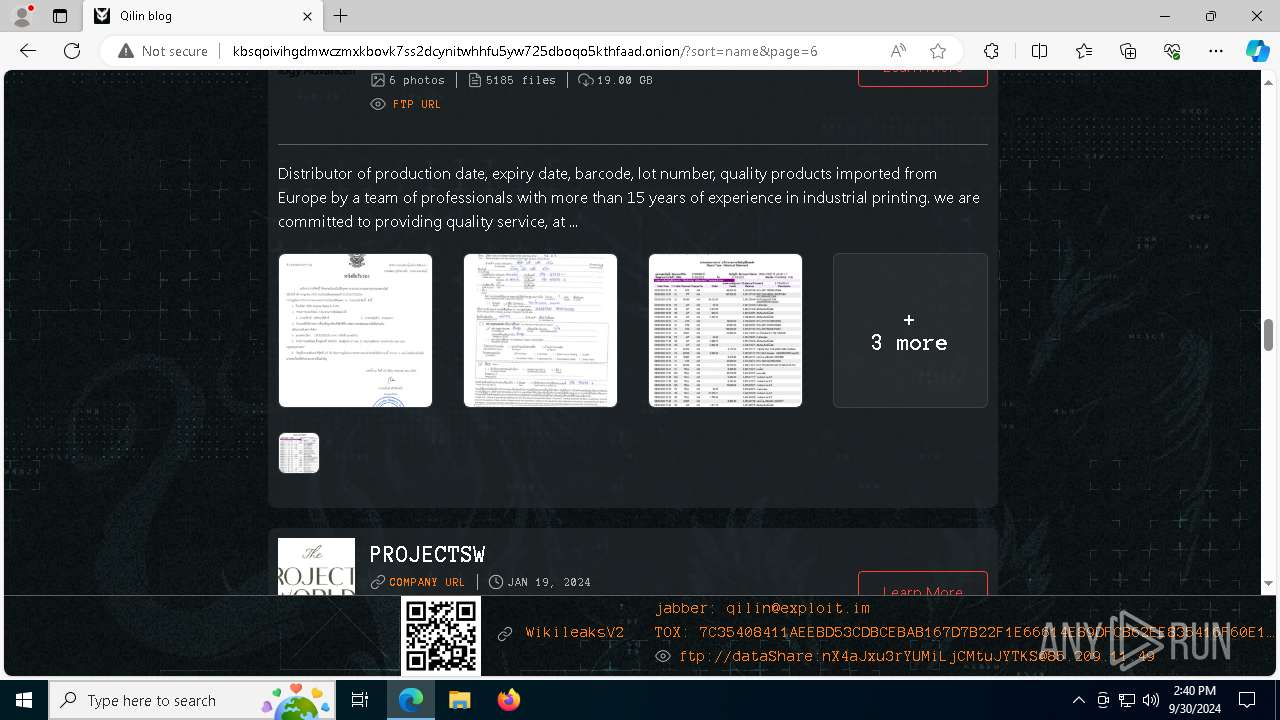This screenshot has width=1280, height=720.
Task: Click the ftp://dataShare link in footer
Action: [x=916, y=657]
